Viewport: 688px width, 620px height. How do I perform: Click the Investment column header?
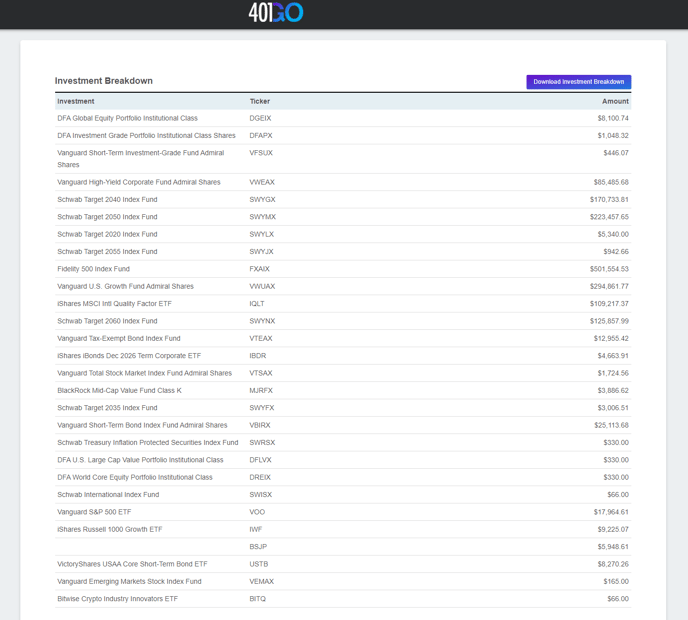coord(76,101)
